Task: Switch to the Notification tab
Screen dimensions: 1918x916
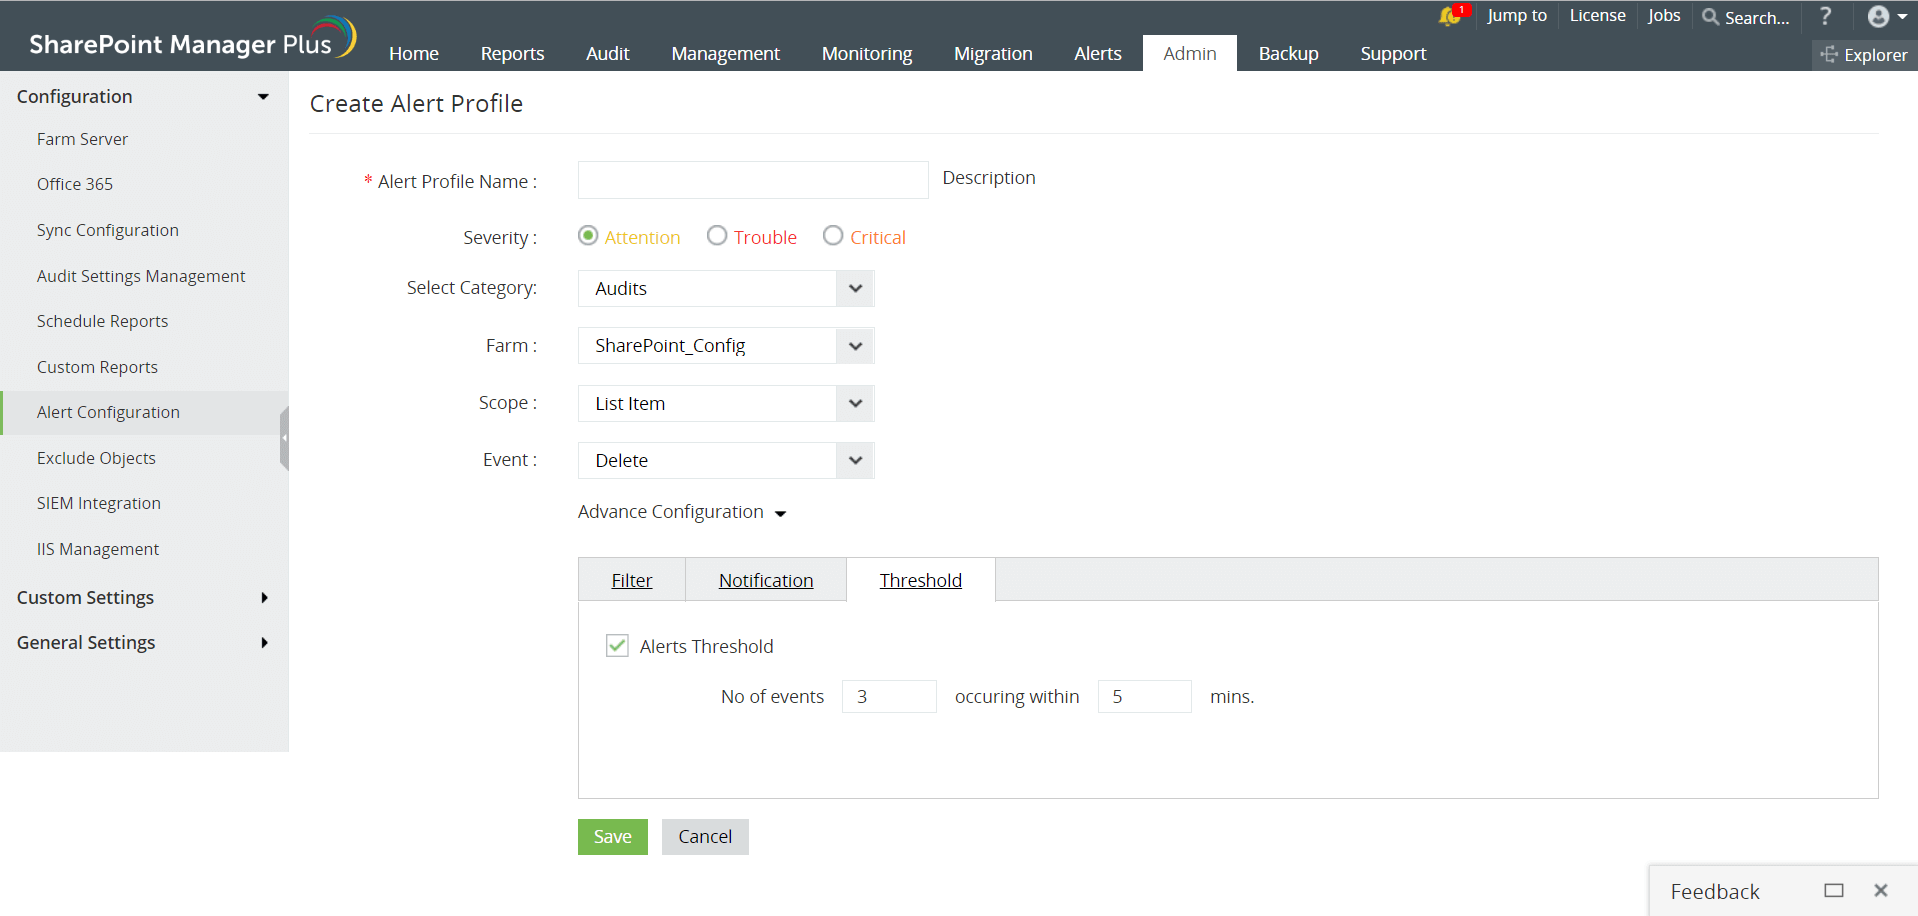Action: (766, 580)
